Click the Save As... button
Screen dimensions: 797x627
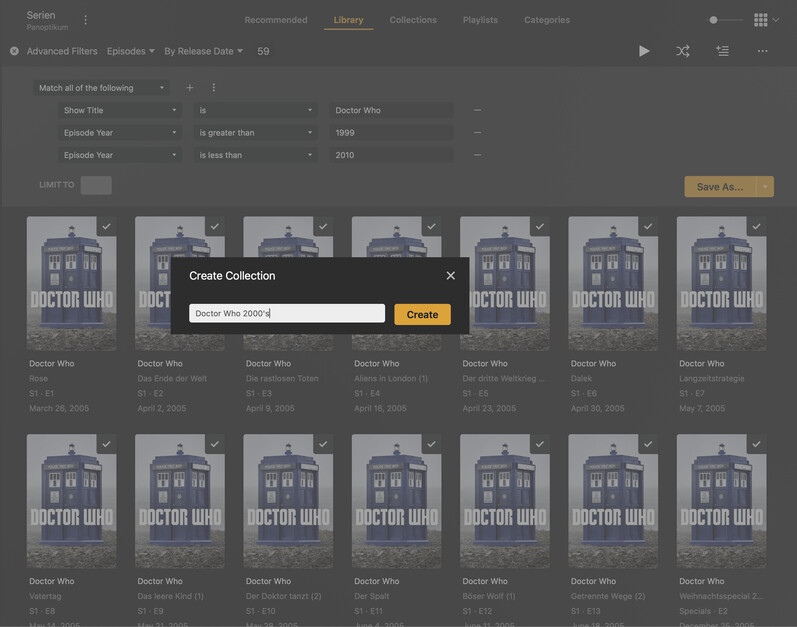[x=720, y=186]
